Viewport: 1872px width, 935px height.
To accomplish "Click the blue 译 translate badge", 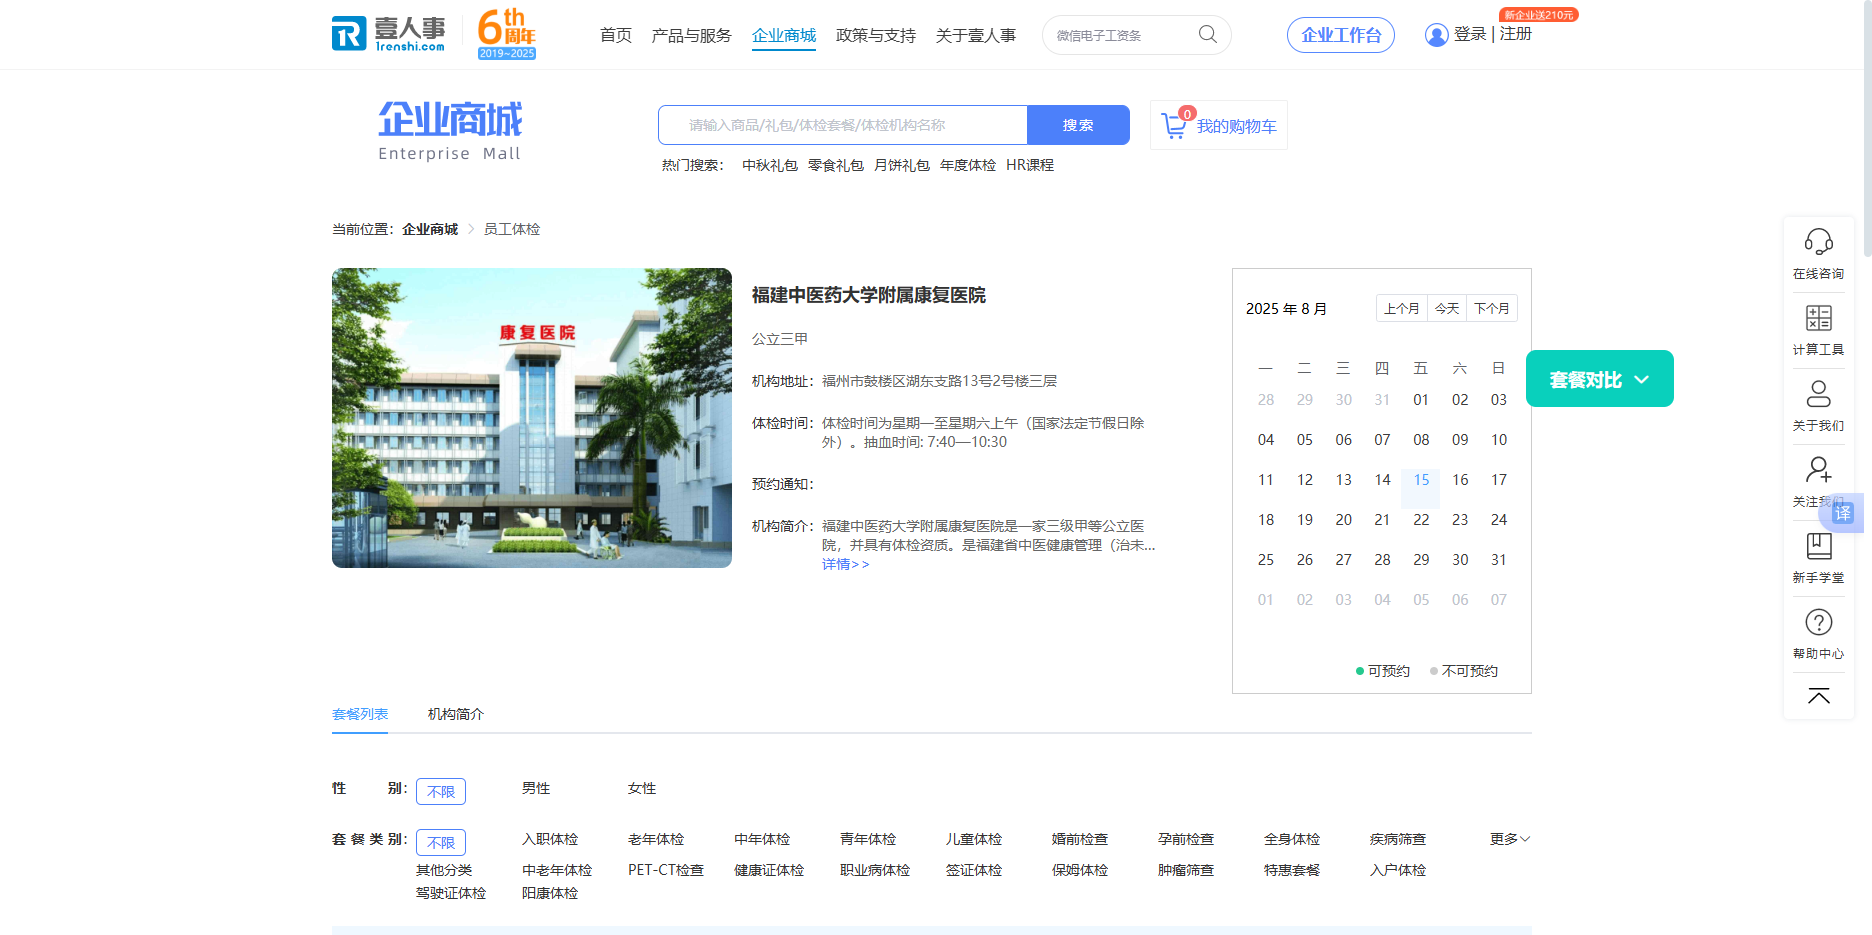I will click(1843, 513).
